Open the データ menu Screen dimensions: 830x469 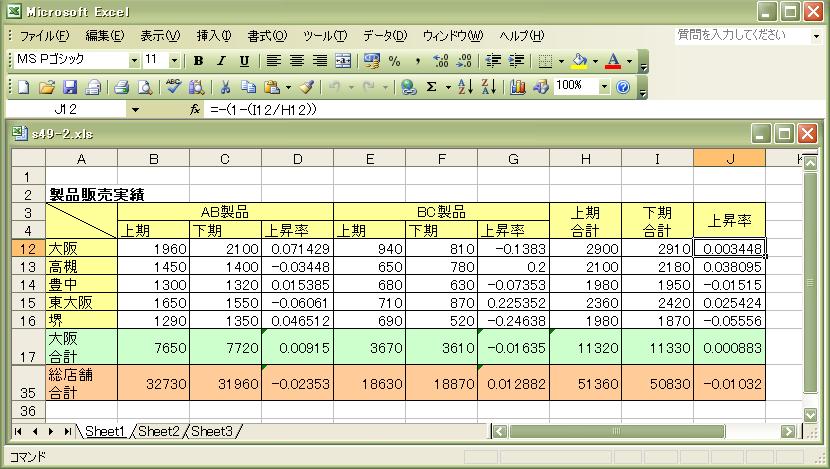tap(385, 36)
